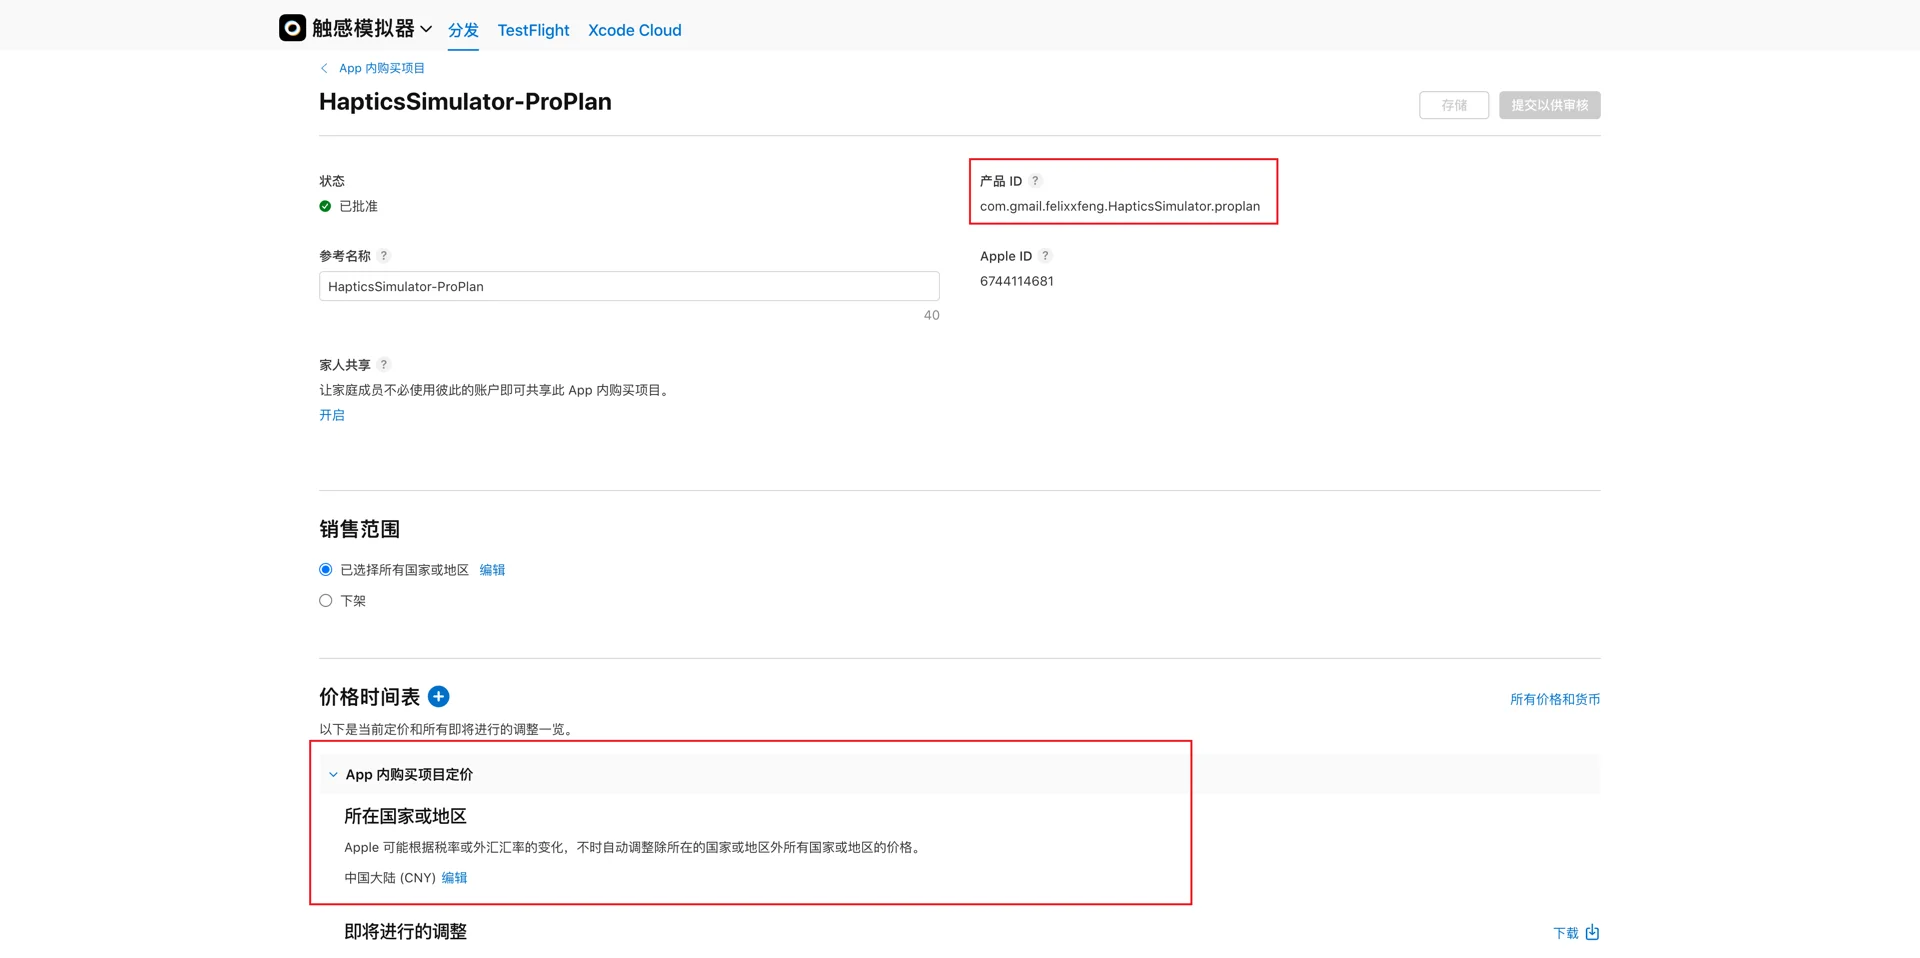Collapse the App 内购买项目定价 section

click(333, 775)
